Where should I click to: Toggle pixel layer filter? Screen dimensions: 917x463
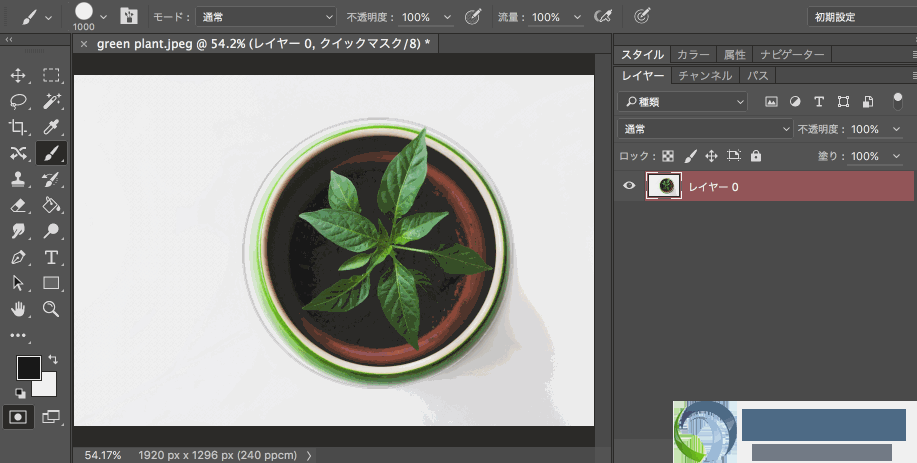point(771,102)
